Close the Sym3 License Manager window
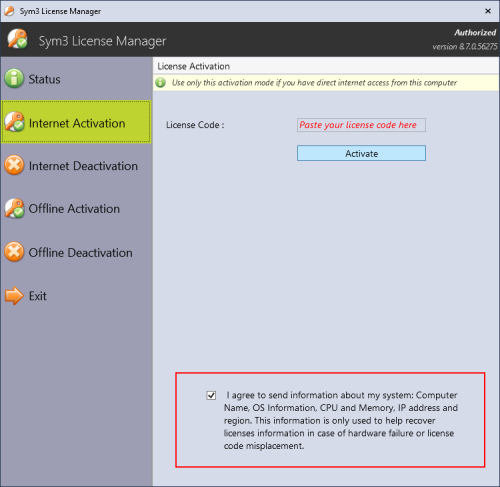The height and width of the screenshot is (487, 500). point(488,11)
